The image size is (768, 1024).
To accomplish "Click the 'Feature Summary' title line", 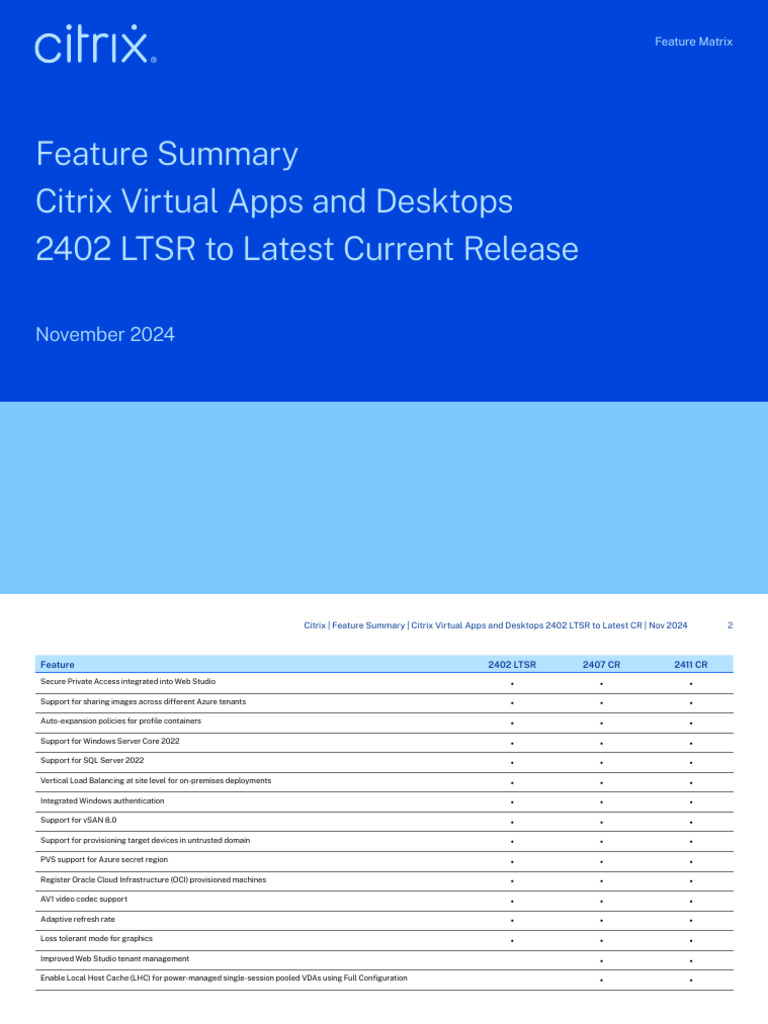I will (x=167, y=154).
